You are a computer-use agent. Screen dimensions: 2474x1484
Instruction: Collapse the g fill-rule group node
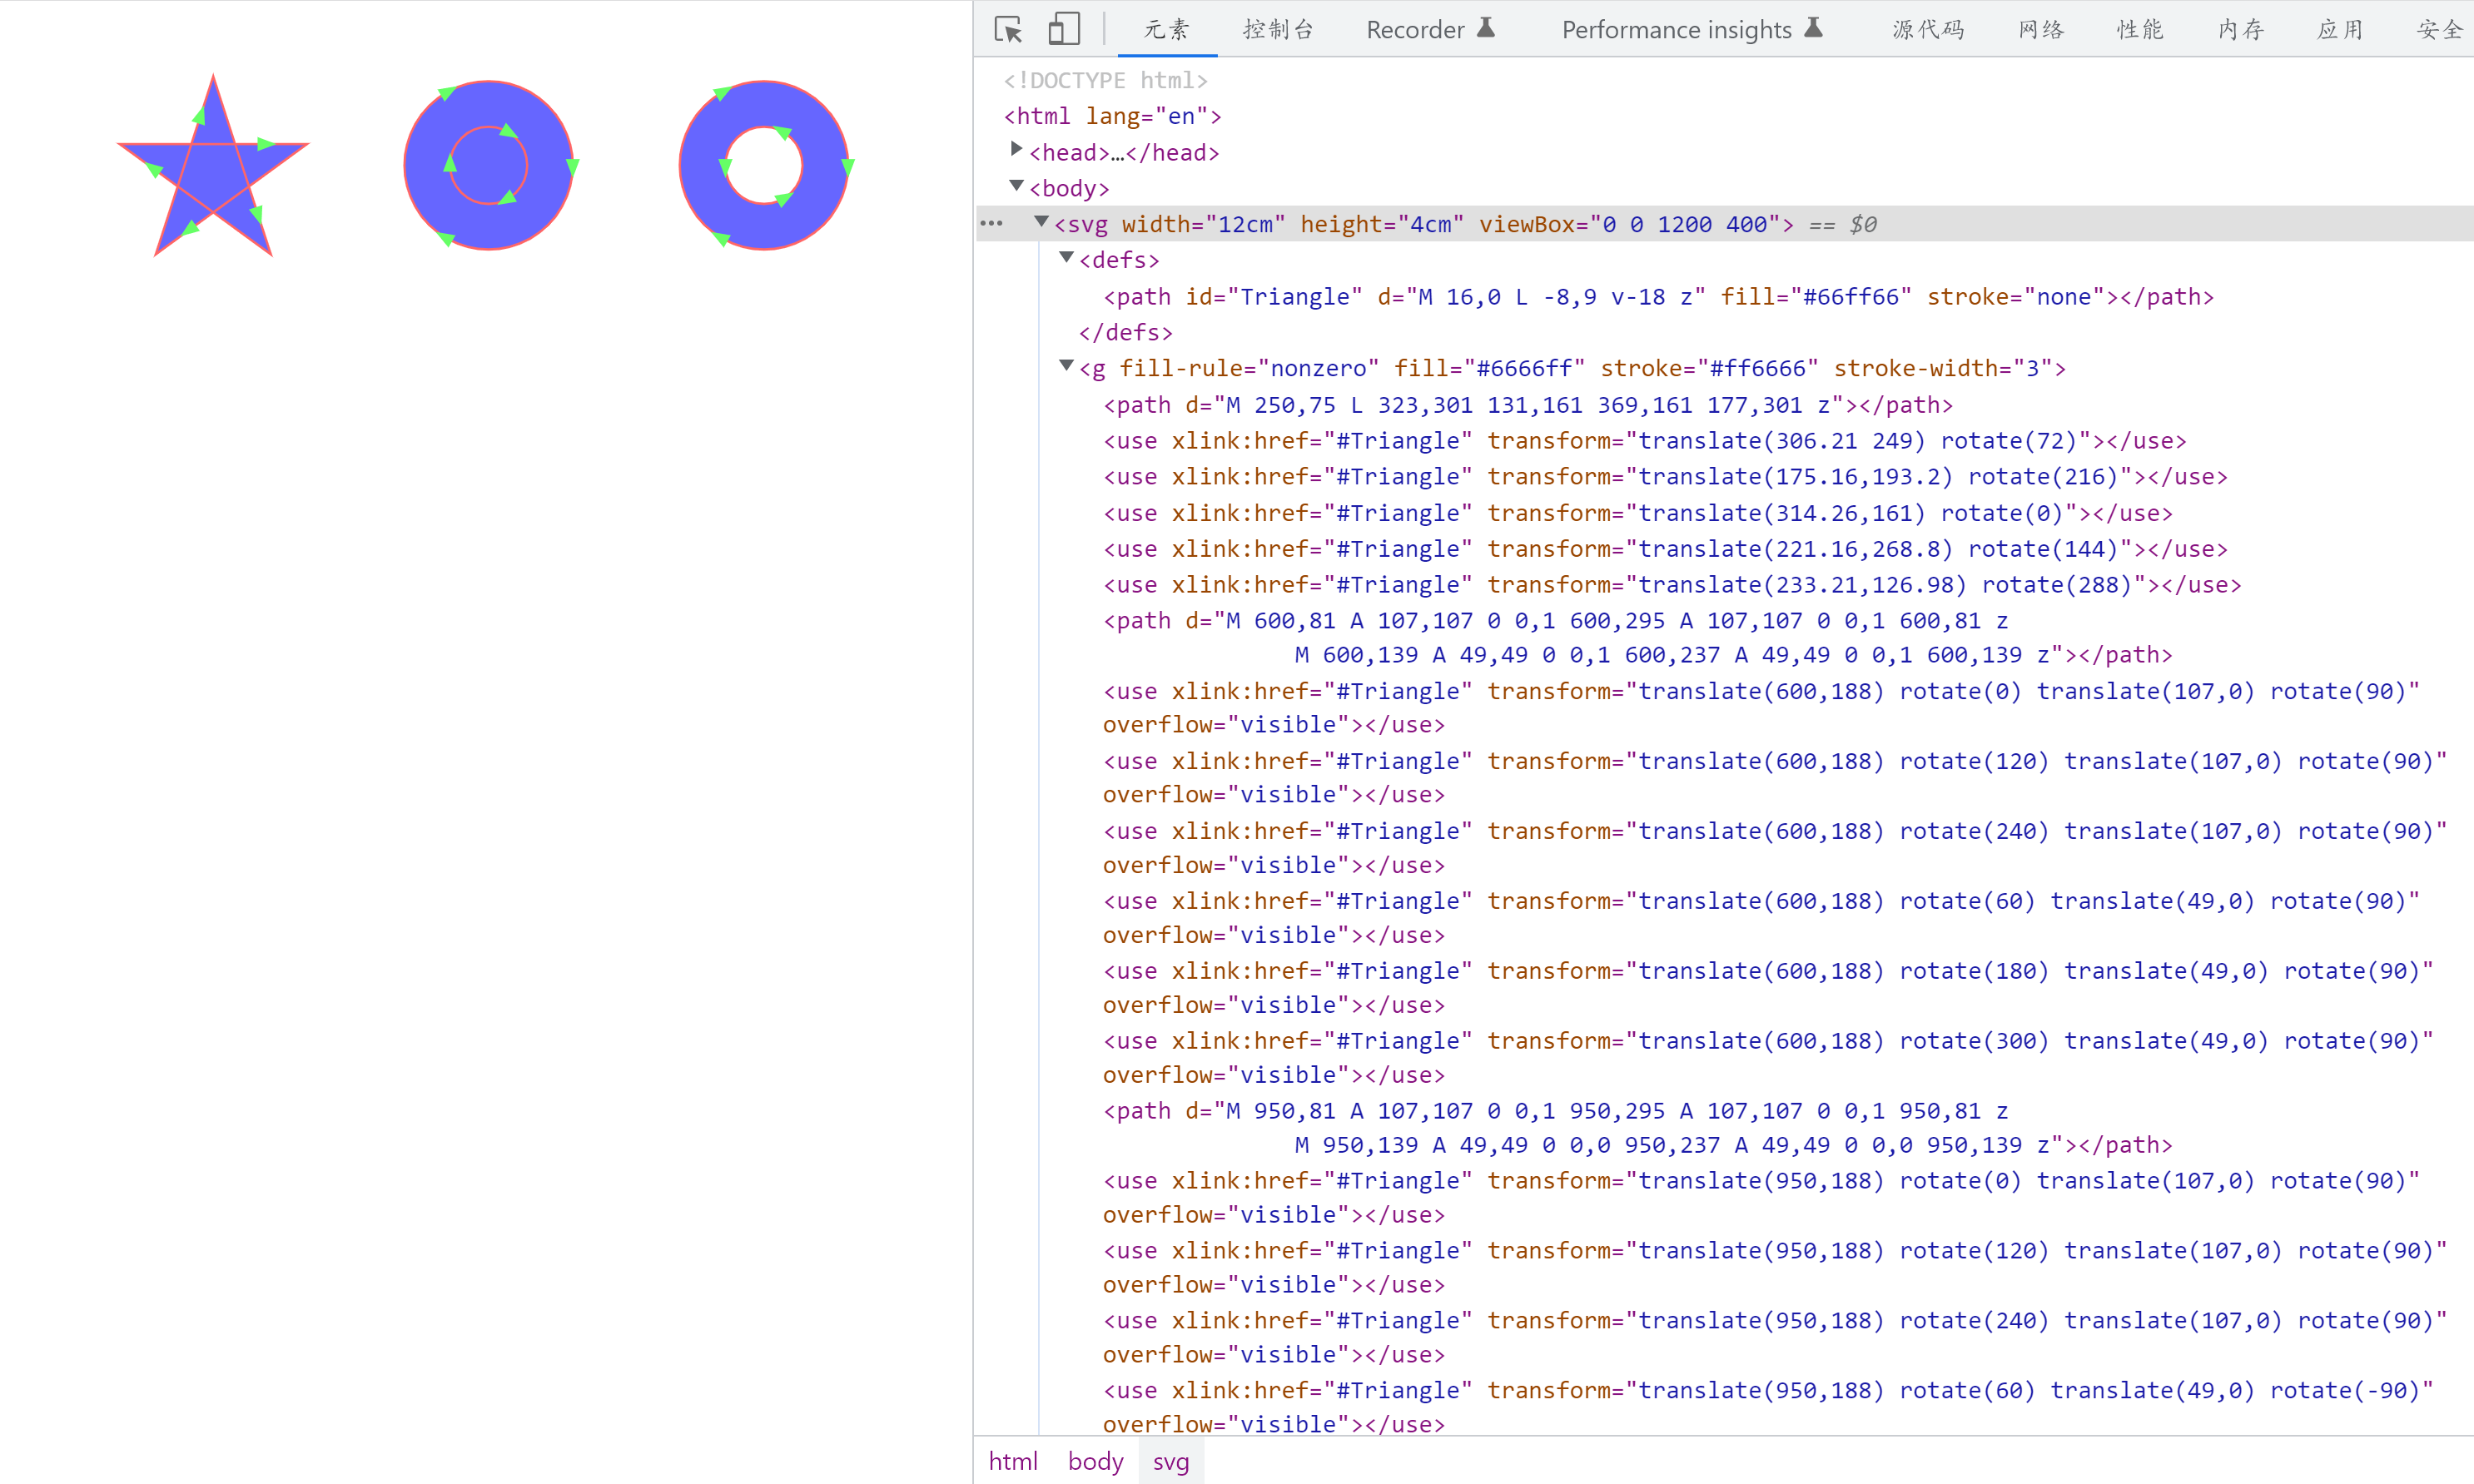(x=1066, y=366)
